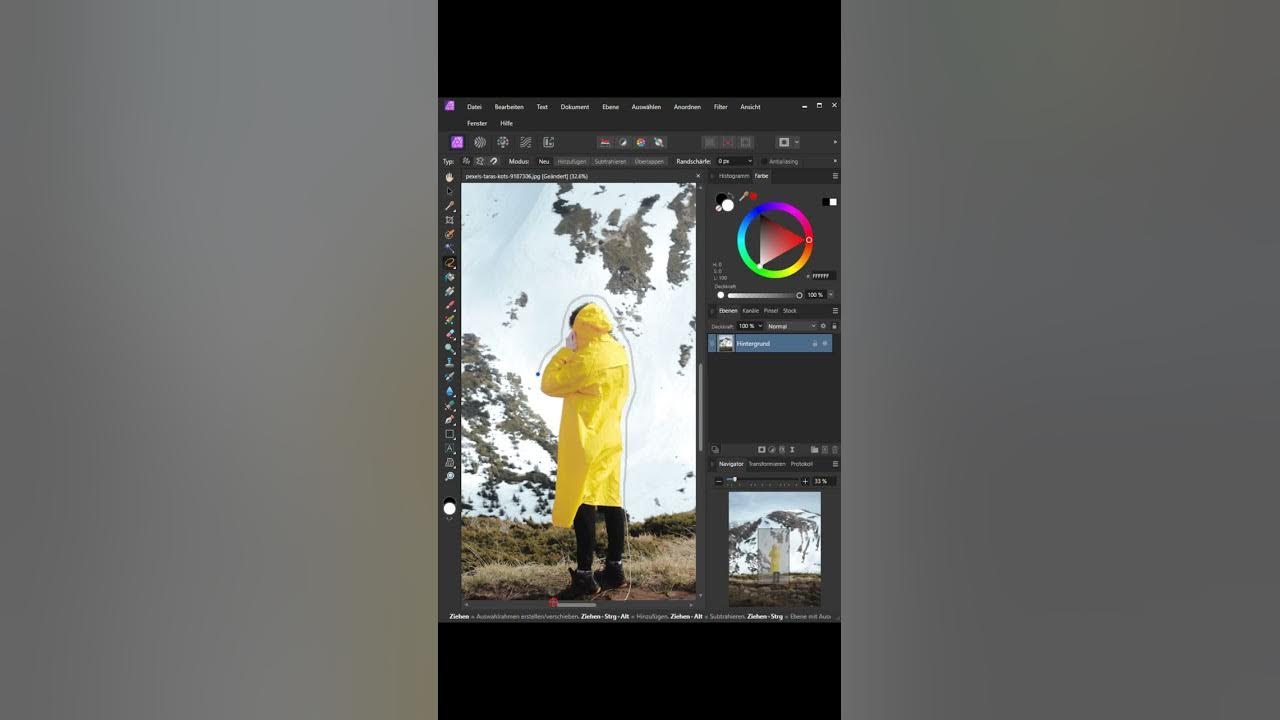The image size is (1280, 720).
Task: Switch to the Kanäle tab
Action: point(750,311)
